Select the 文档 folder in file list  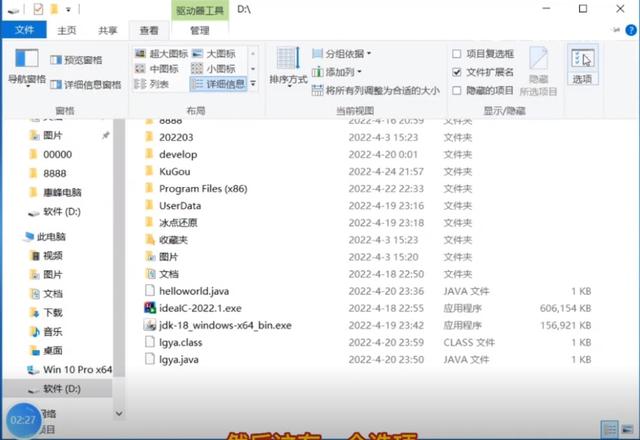(169, 274)
